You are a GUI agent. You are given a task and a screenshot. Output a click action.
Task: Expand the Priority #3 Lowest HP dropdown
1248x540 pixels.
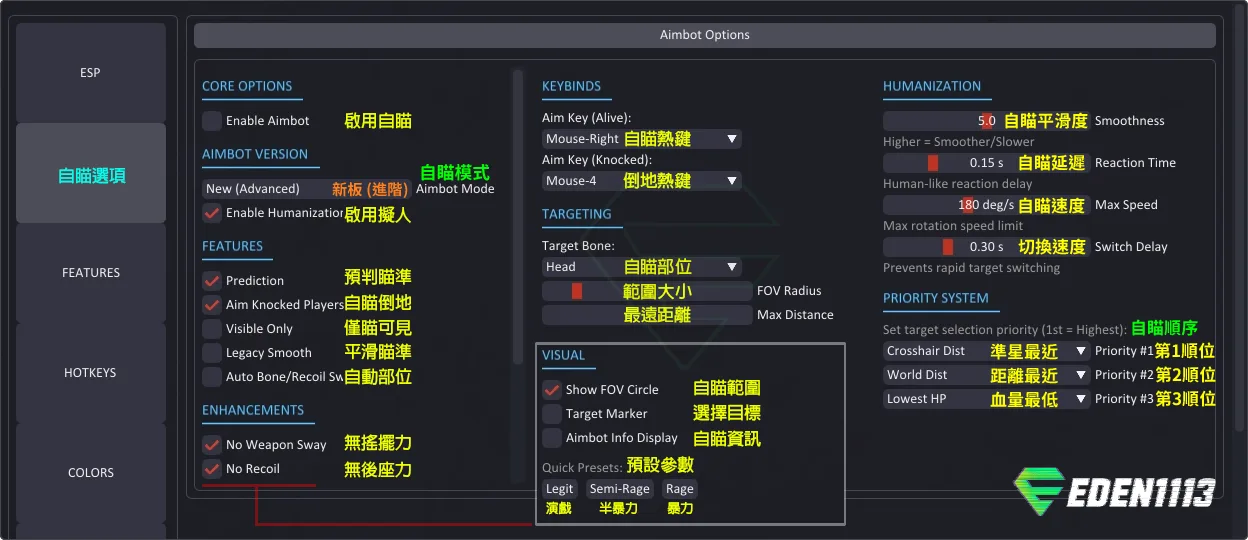(986, 399)
